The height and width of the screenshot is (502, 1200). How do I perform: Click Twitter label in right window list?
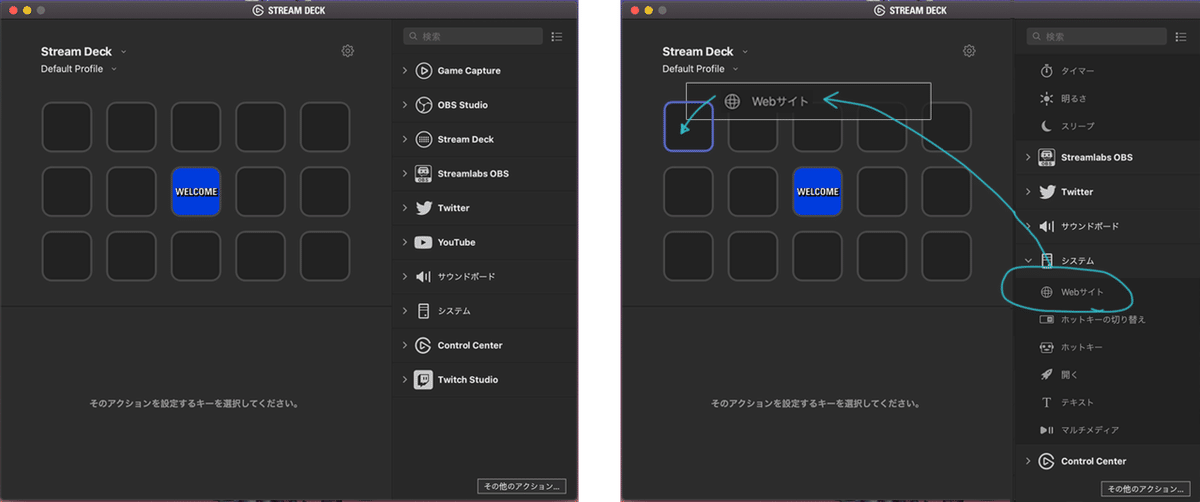[1077, 192]
